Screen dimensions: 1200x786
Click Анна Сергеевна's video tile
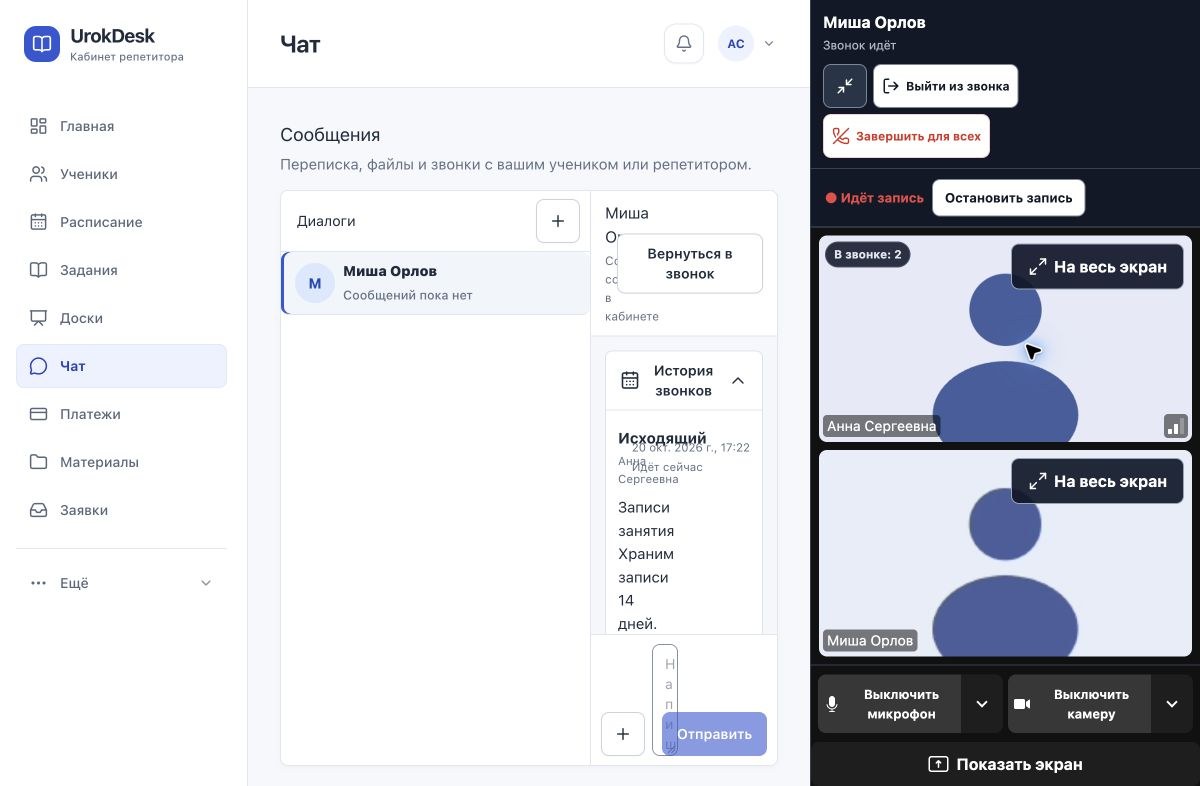click(x=1005, y=339)
